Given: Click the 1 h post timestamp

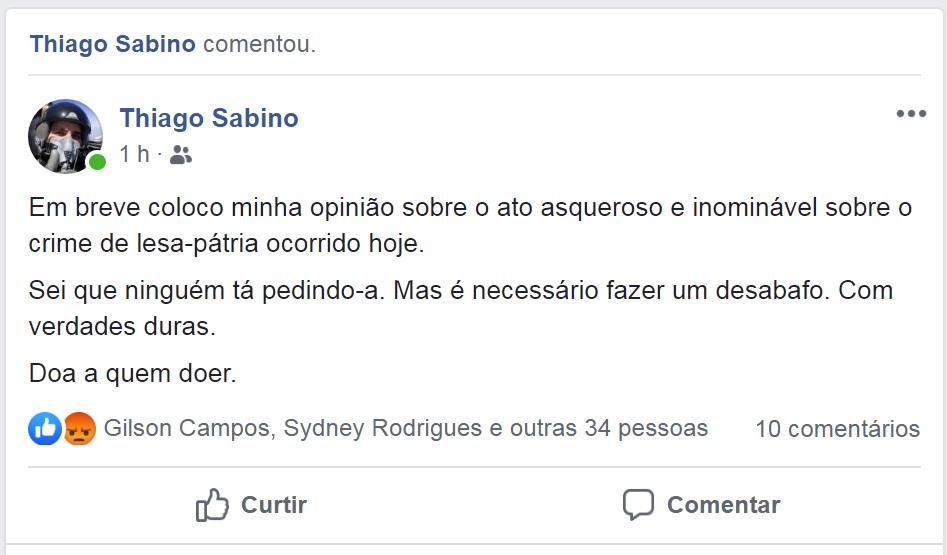Looking at the screenshot, I should (x=134, y=155).
